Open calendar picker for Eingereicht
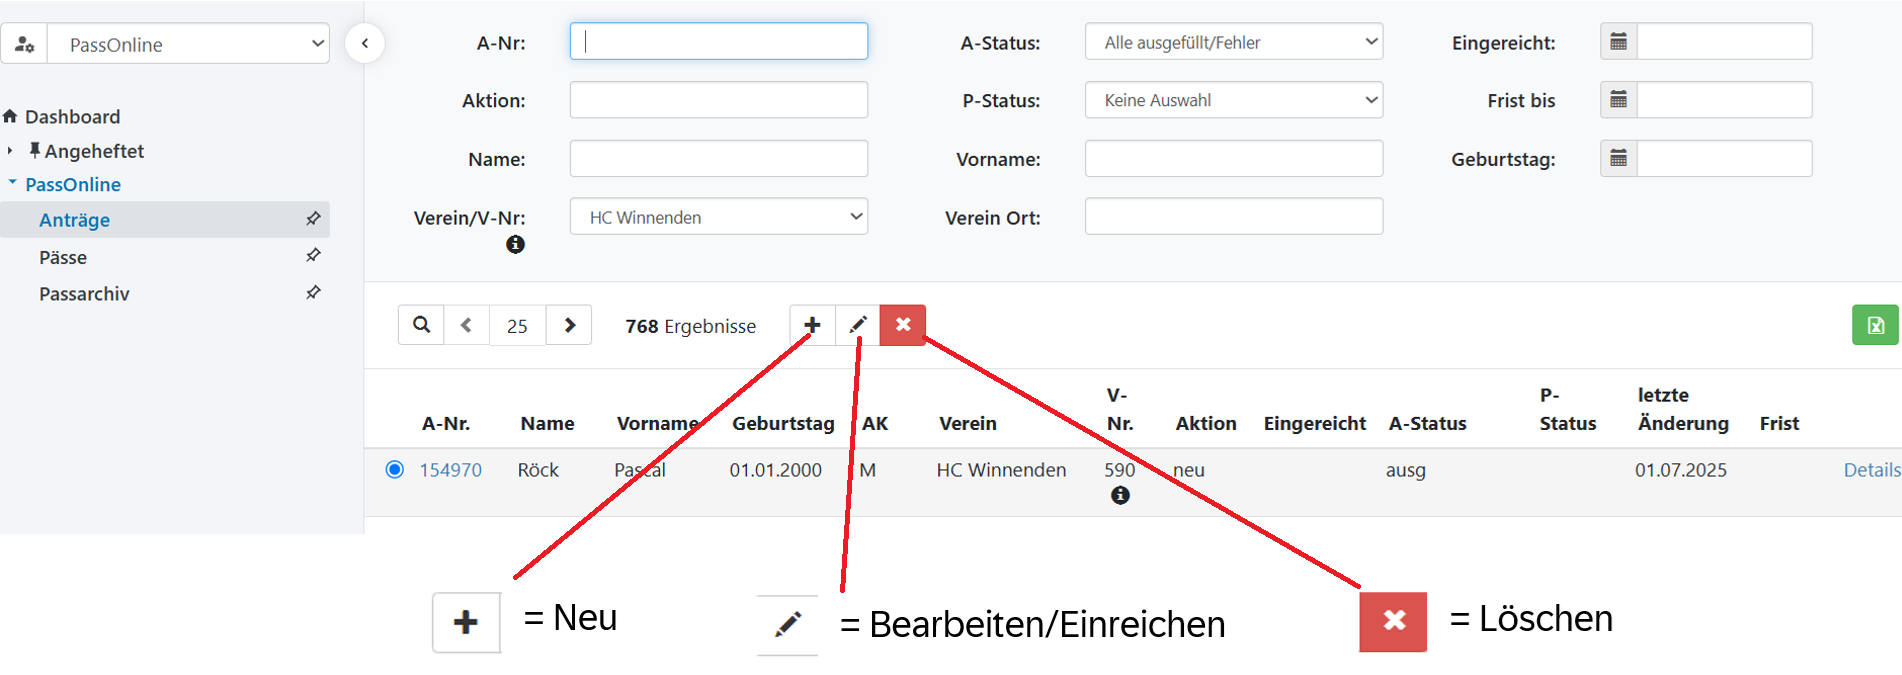This screenshot has width=1902, height=675. click(x=1618, y=42)
